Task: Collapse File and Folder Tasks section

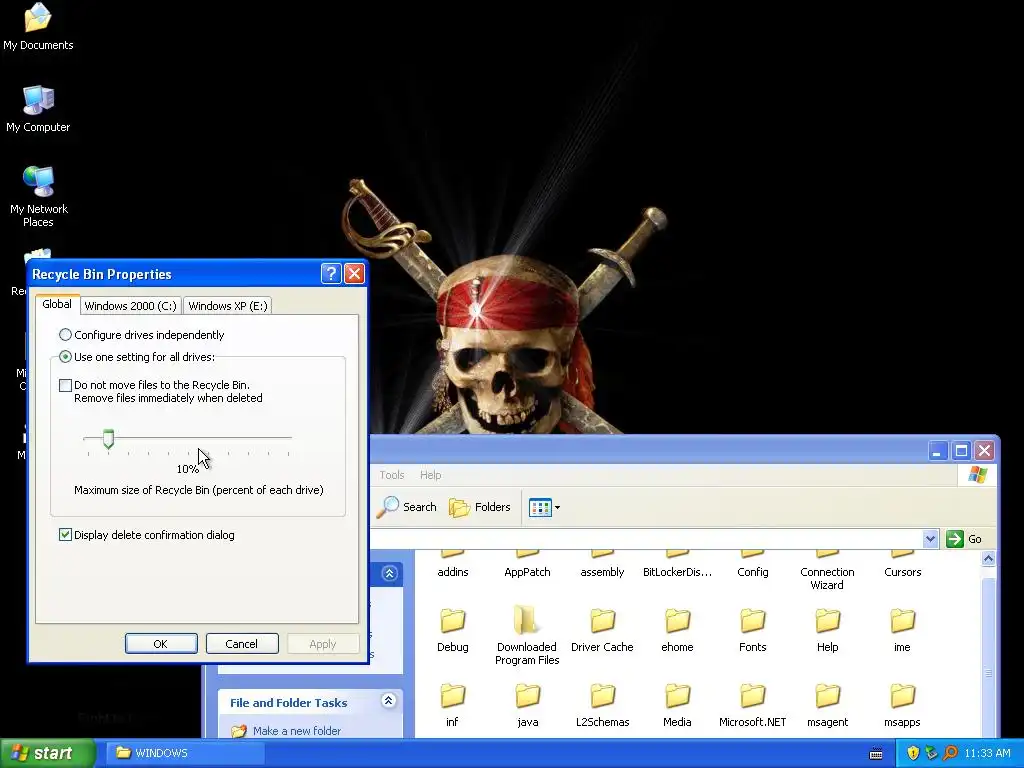Action: point(389,701)
